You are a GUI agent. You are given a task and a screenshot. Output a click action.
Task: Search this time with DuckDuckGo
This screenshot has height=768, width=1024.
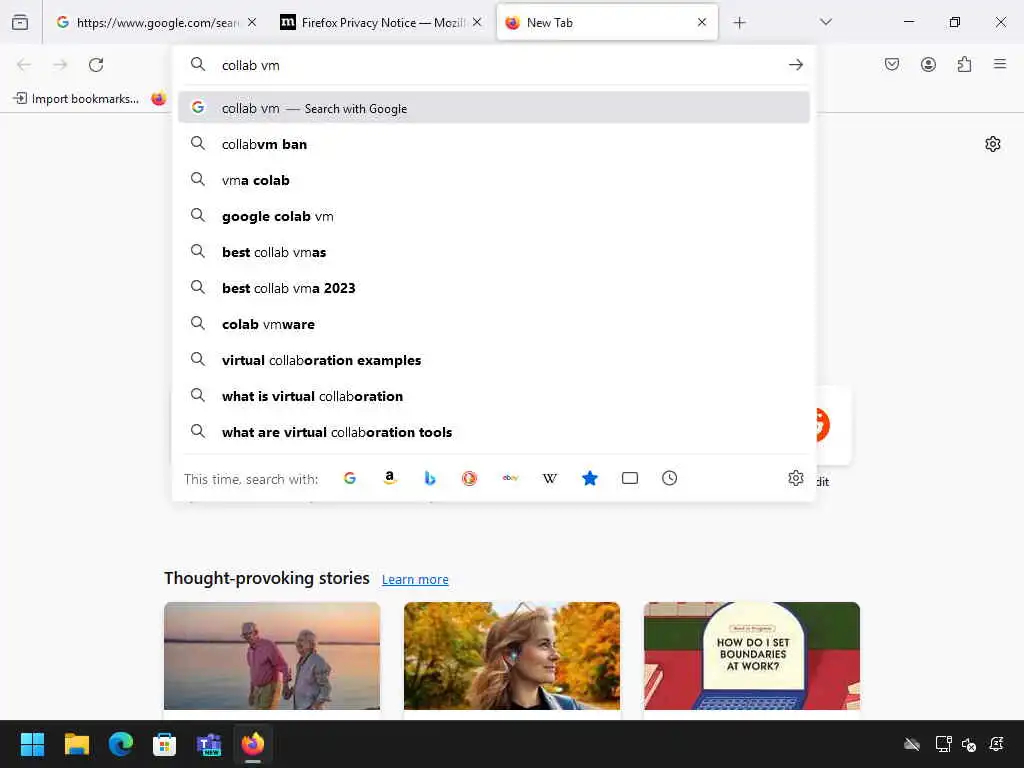point(470,478)
